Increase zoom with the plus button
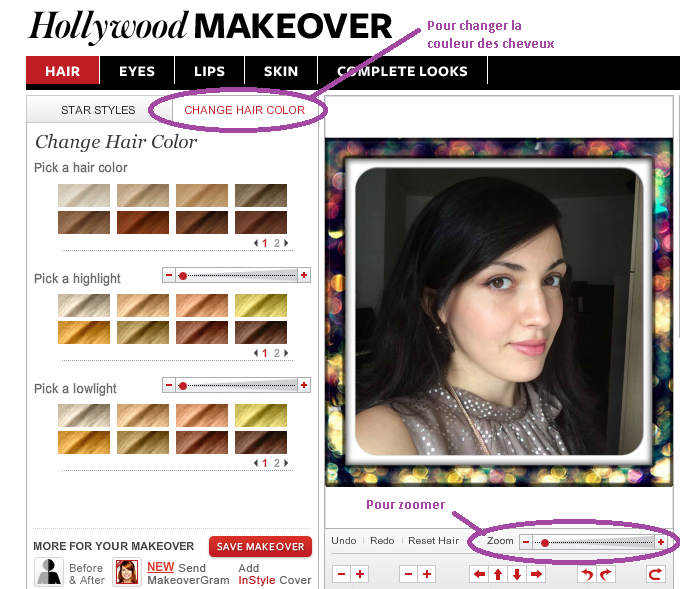The image size is (680, 589). click(660, 541)
